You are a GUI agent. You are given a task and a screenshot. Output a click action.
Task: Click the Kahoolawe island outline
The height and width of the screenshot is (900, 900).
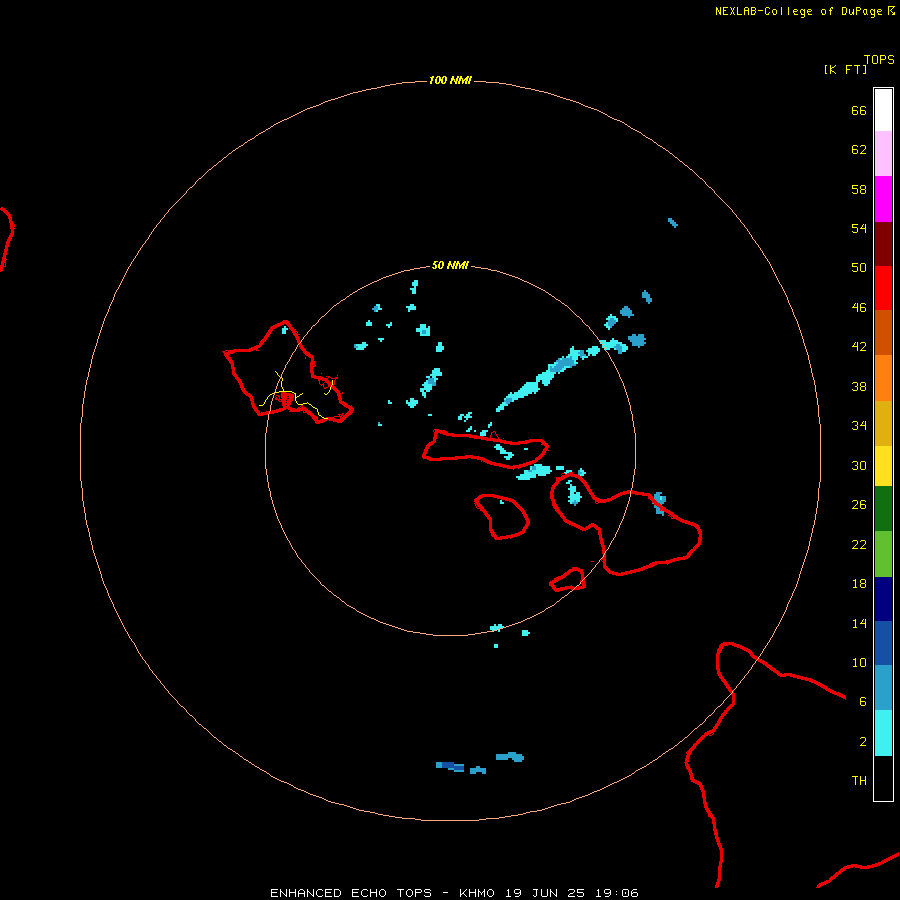[x=567, y=580]
